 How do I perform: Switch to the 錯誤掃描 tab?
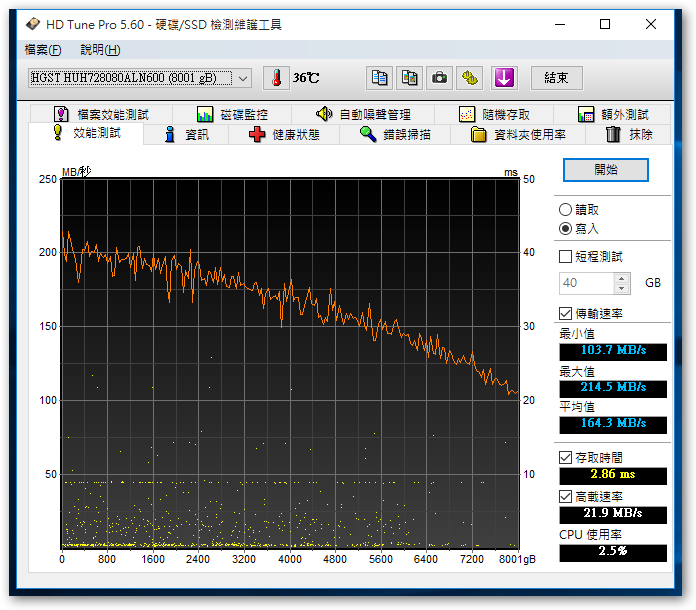[395, 135]
